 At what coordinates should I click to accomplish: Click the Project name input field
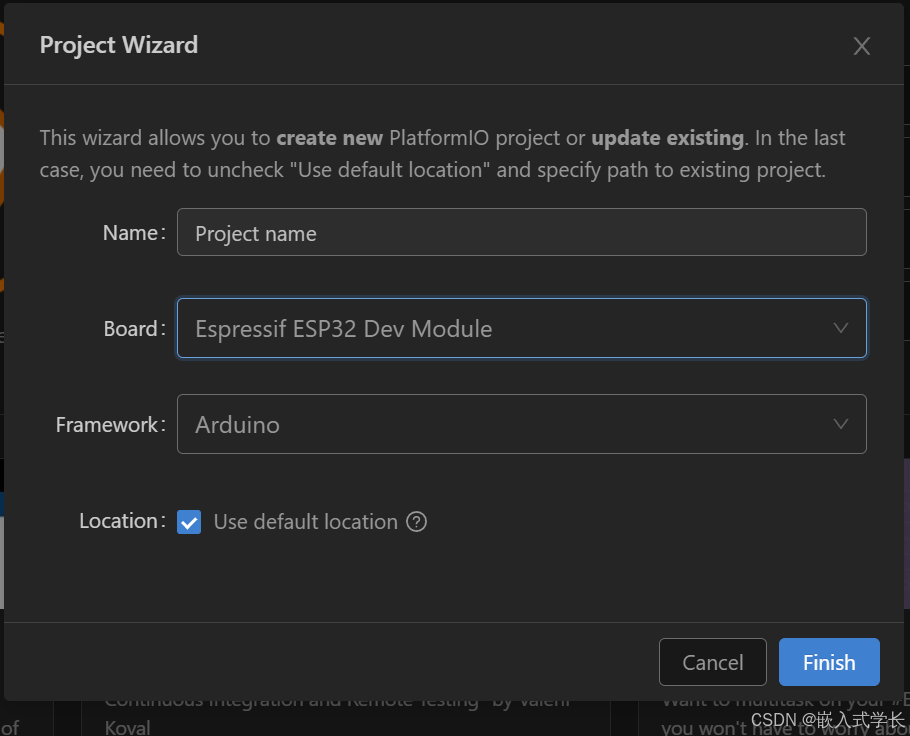click(x=521, y=232)
